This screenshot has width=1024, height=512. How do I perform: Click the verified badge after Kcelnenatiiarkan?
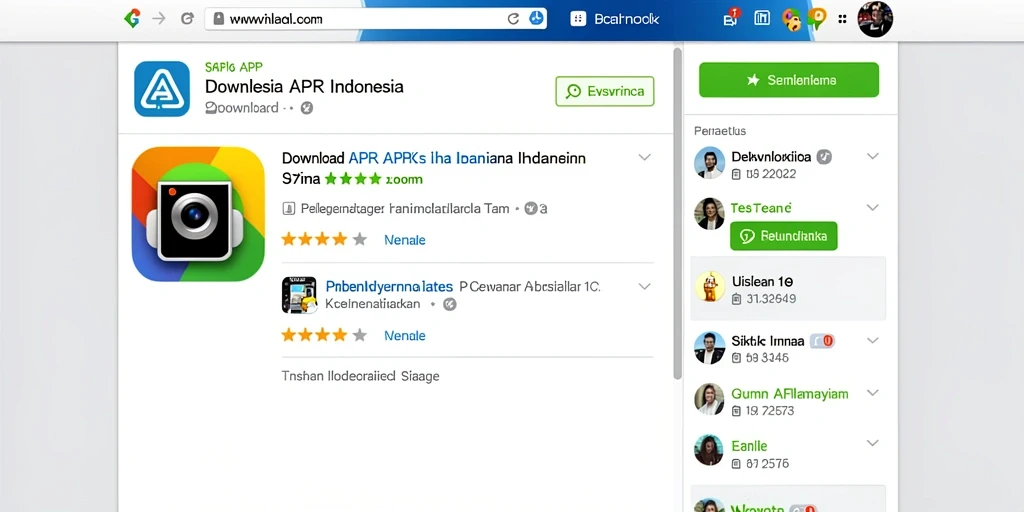coord(449,304)
